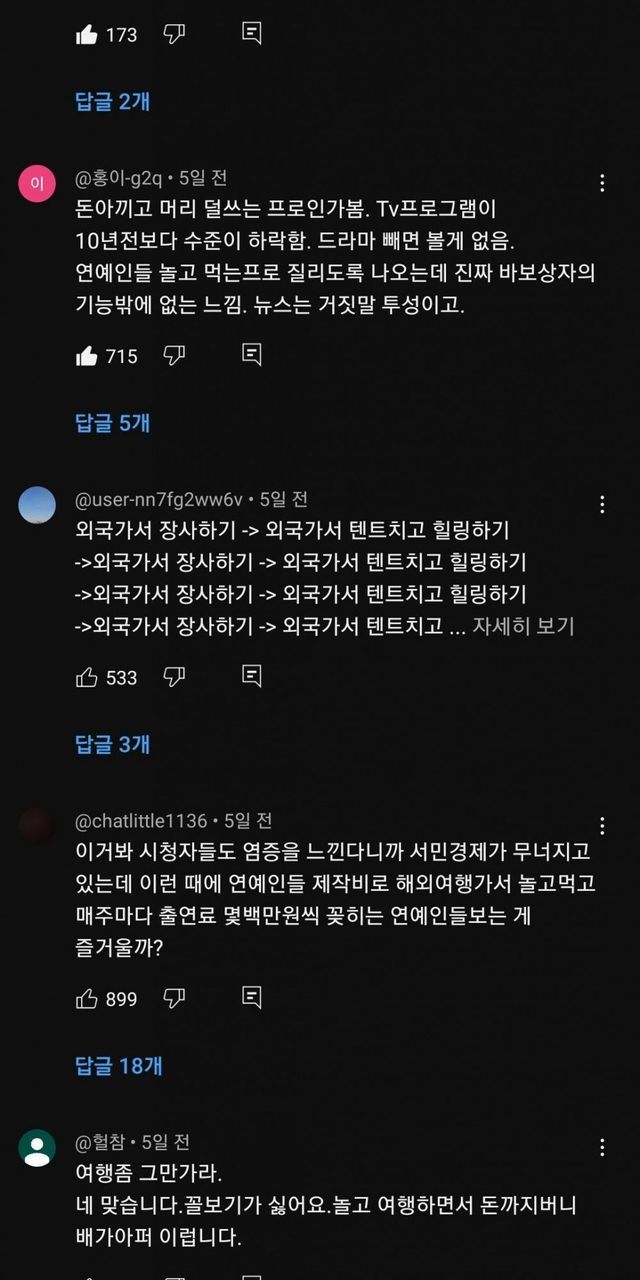Reply to the 899-likes comment
The width and height of the screenshot is (640, 1280).
[x=252, y=998]
